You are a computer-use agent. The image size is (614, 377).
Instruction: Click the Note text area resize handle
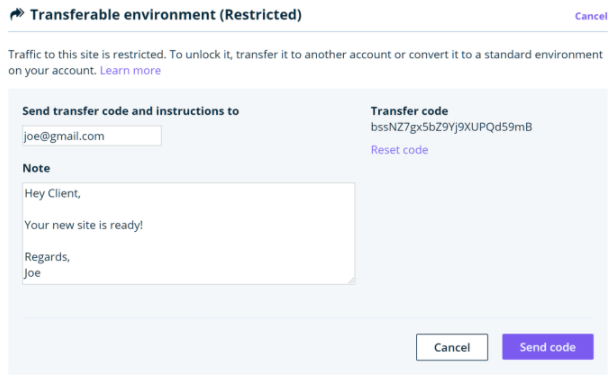click(x=351, y=281)
